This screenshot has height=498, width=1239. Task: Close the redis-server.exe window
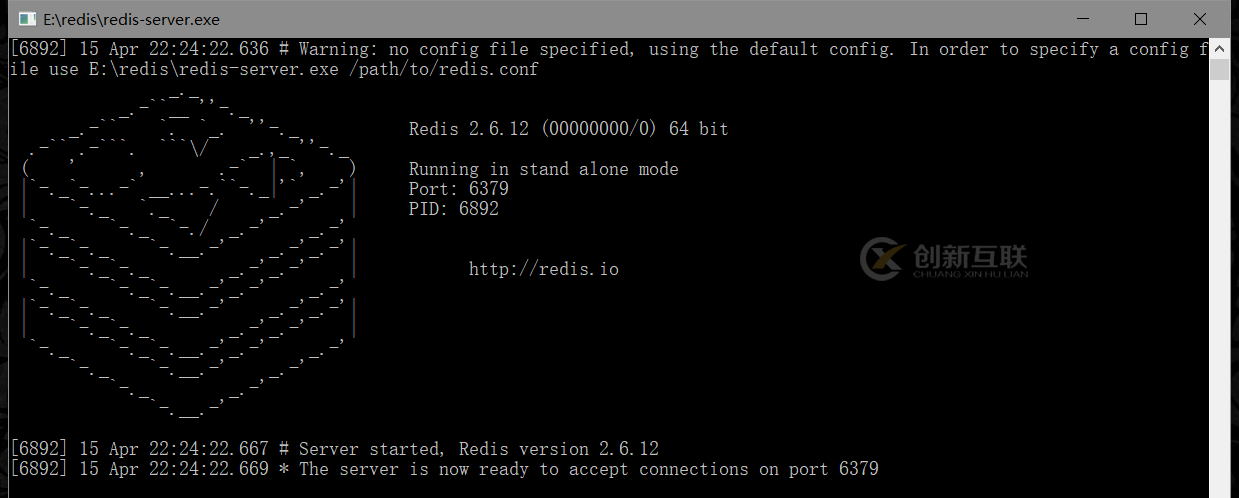[1200, 19]
